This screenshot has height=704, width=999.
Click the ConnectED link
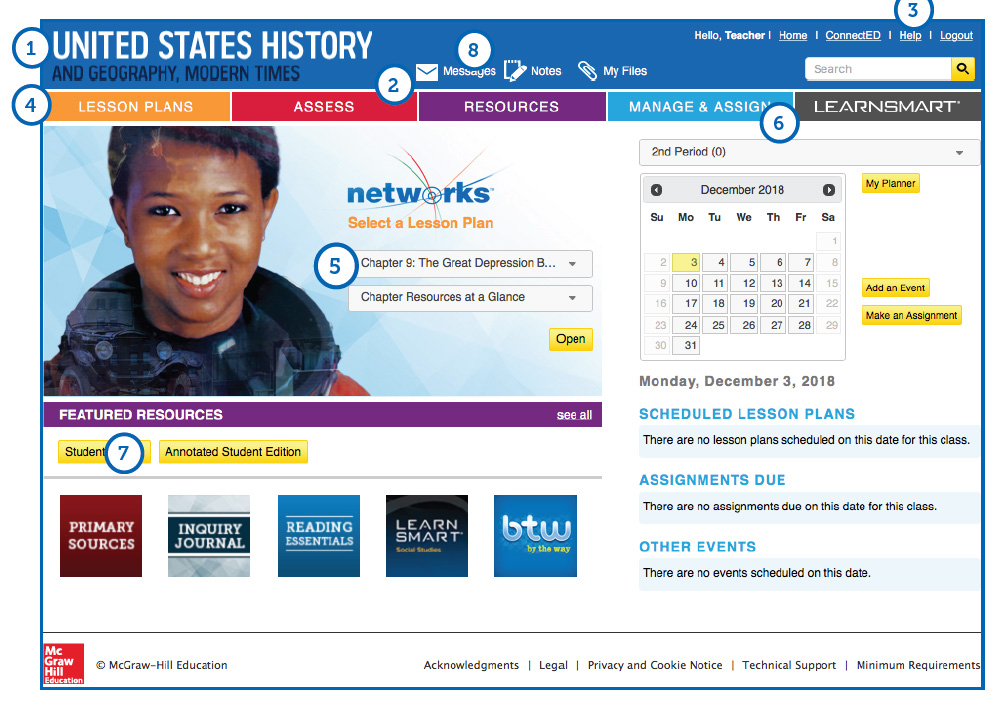(x=852, y=36)
